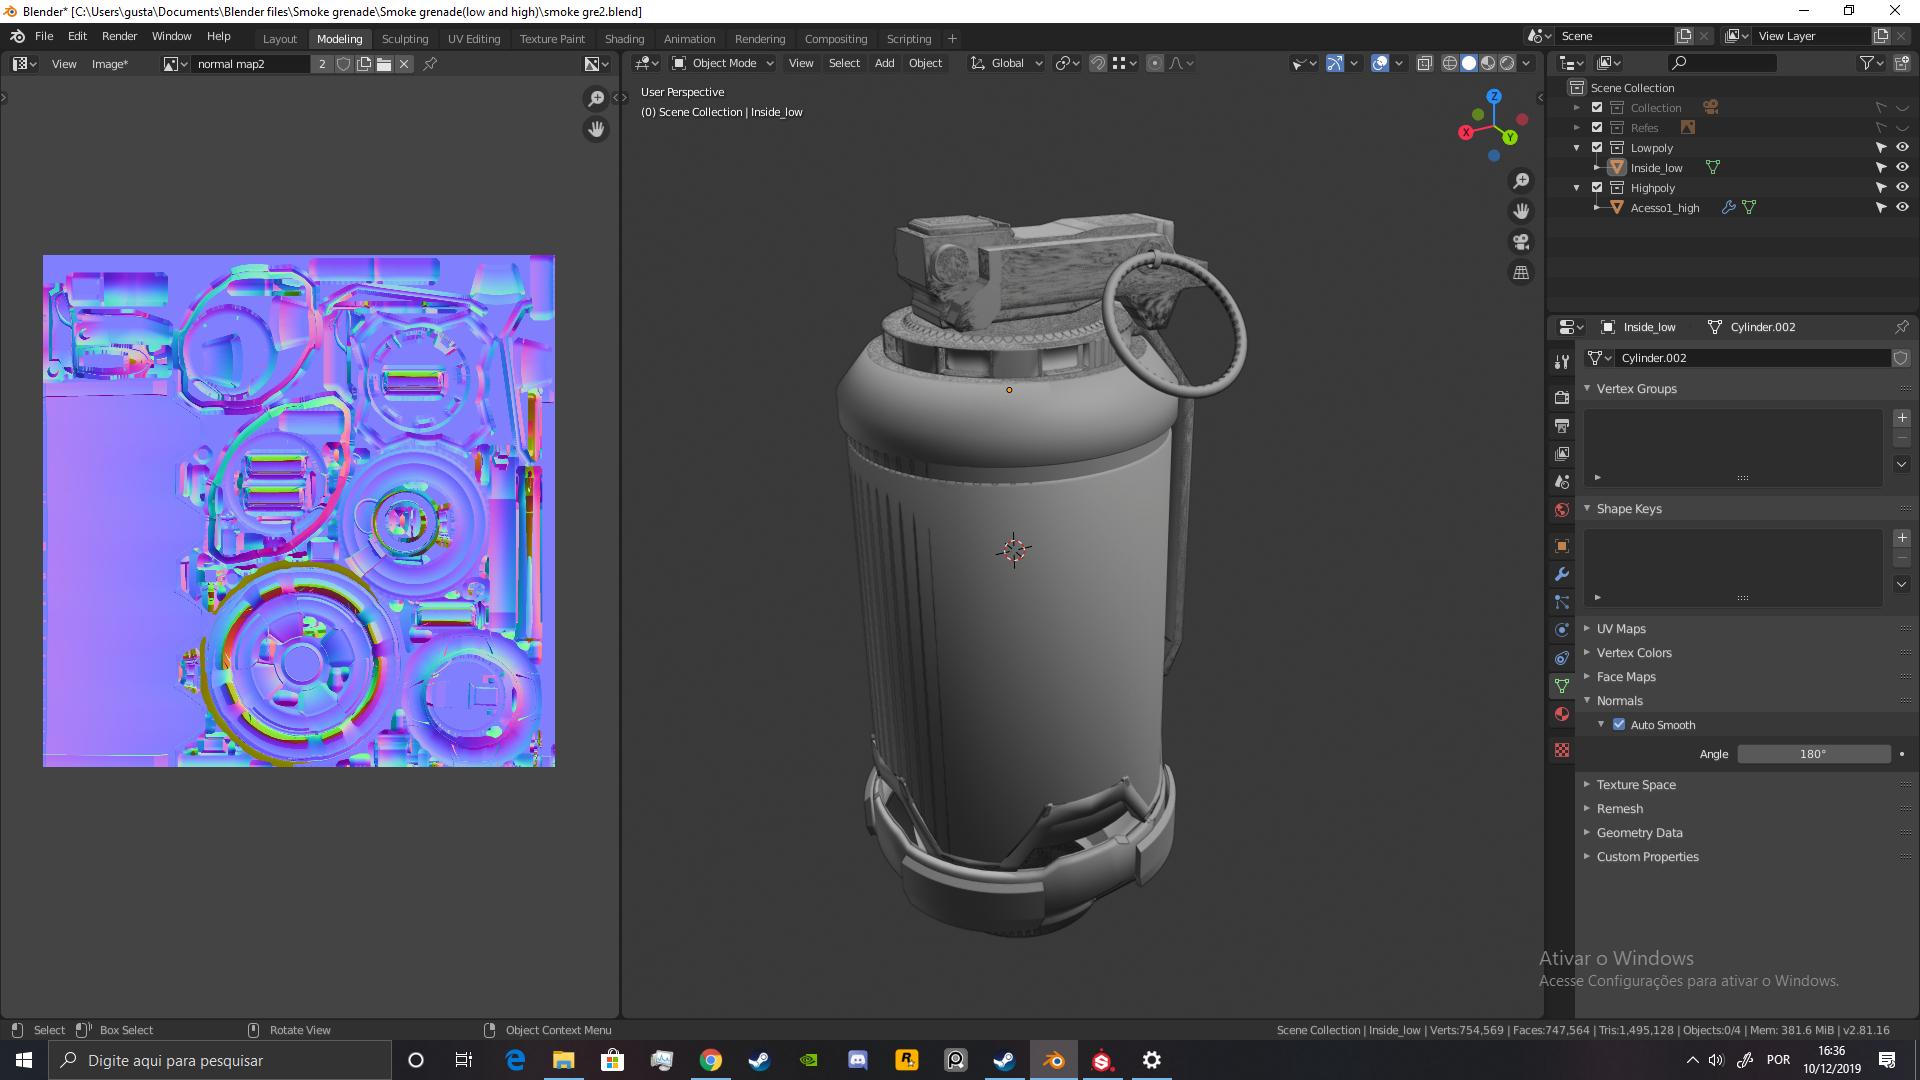The height and width of the screenshot is (1080, 1920).
Task: Switch perspective/orthographic with grid gizmo
Action: coord(1521,272)
